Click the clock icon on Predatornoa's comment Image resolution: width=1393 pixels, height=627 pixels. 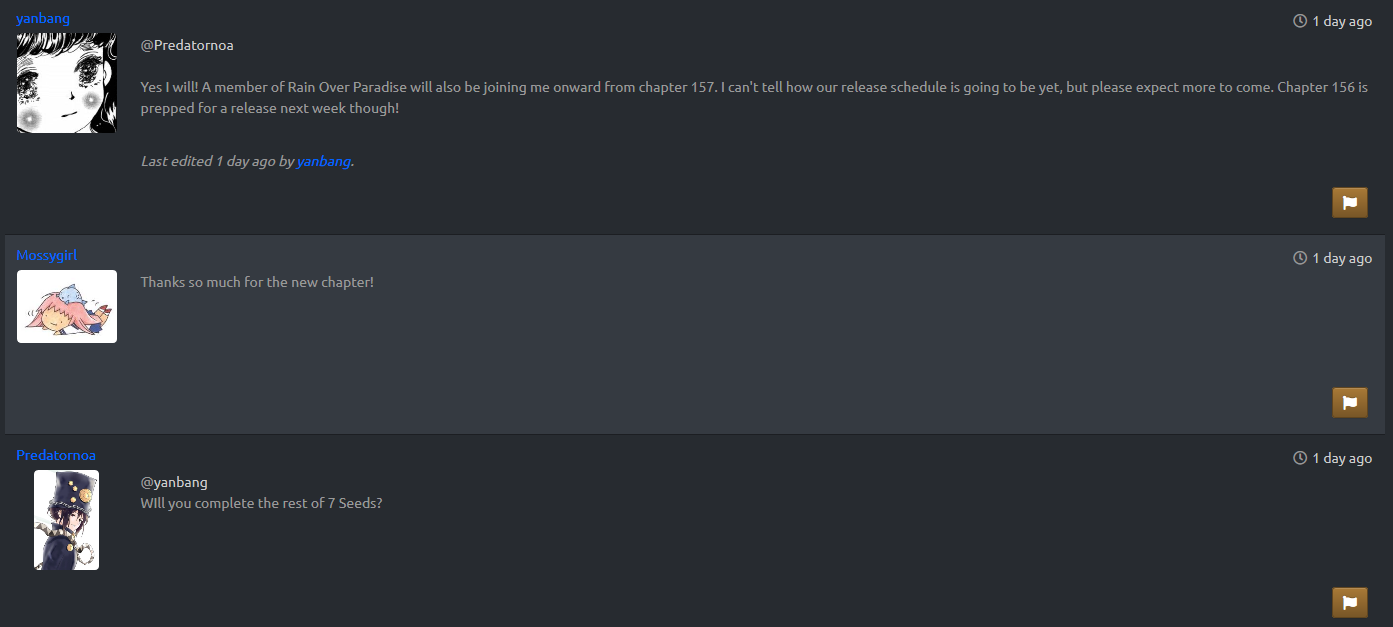click(x=1300, y=458)
